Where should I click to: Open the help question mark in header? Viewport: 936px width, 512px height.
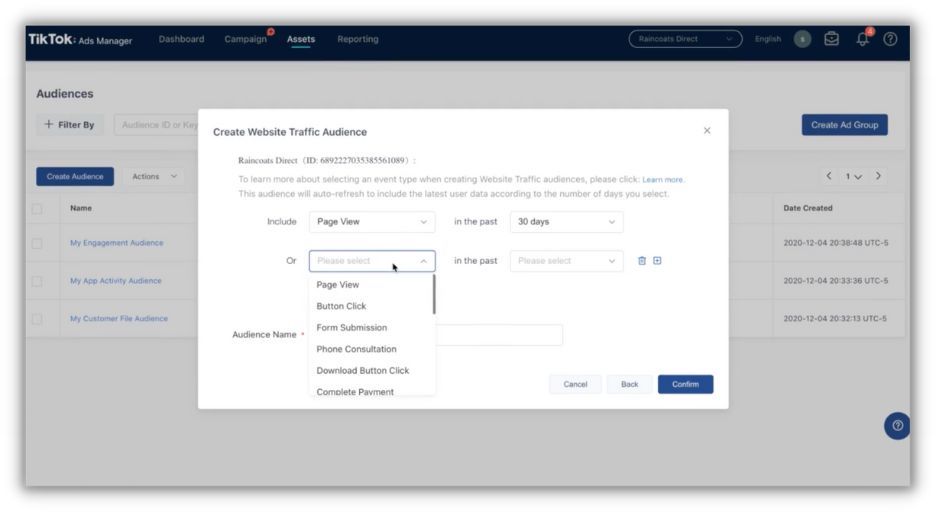click(890, 39)
